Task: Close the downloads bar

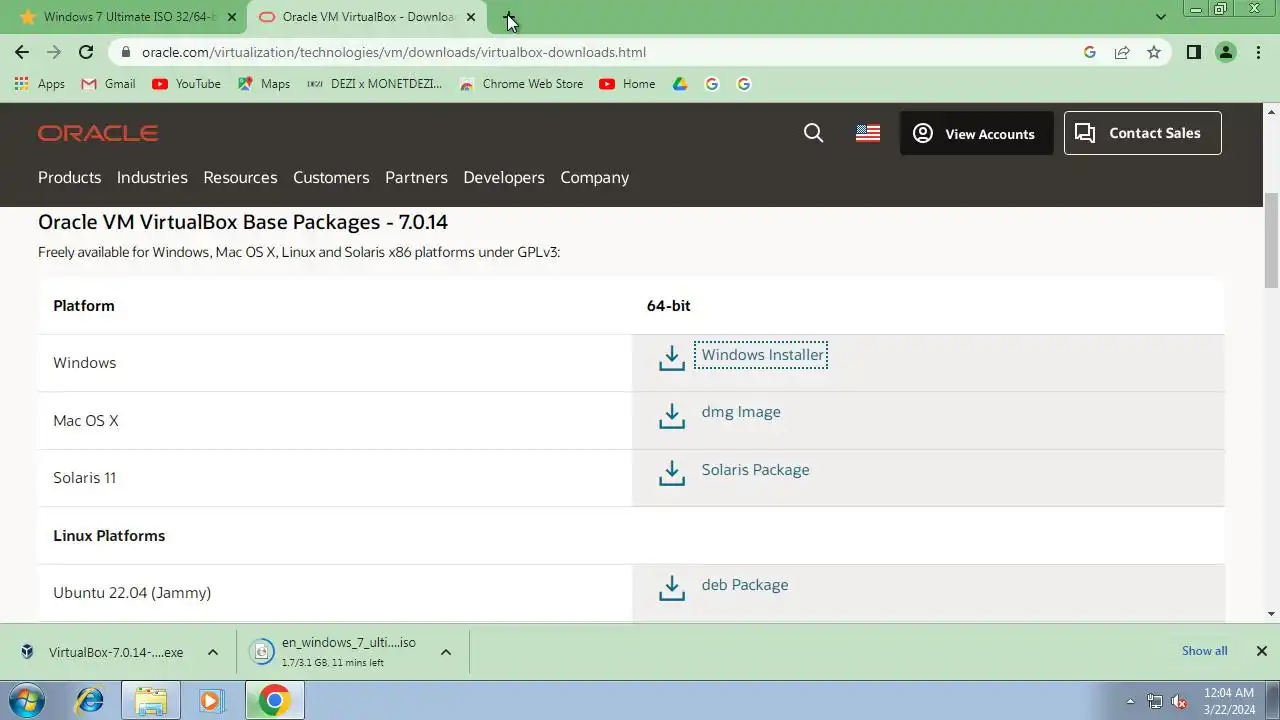Action: pyautogui.click(x=1262, y=651)
